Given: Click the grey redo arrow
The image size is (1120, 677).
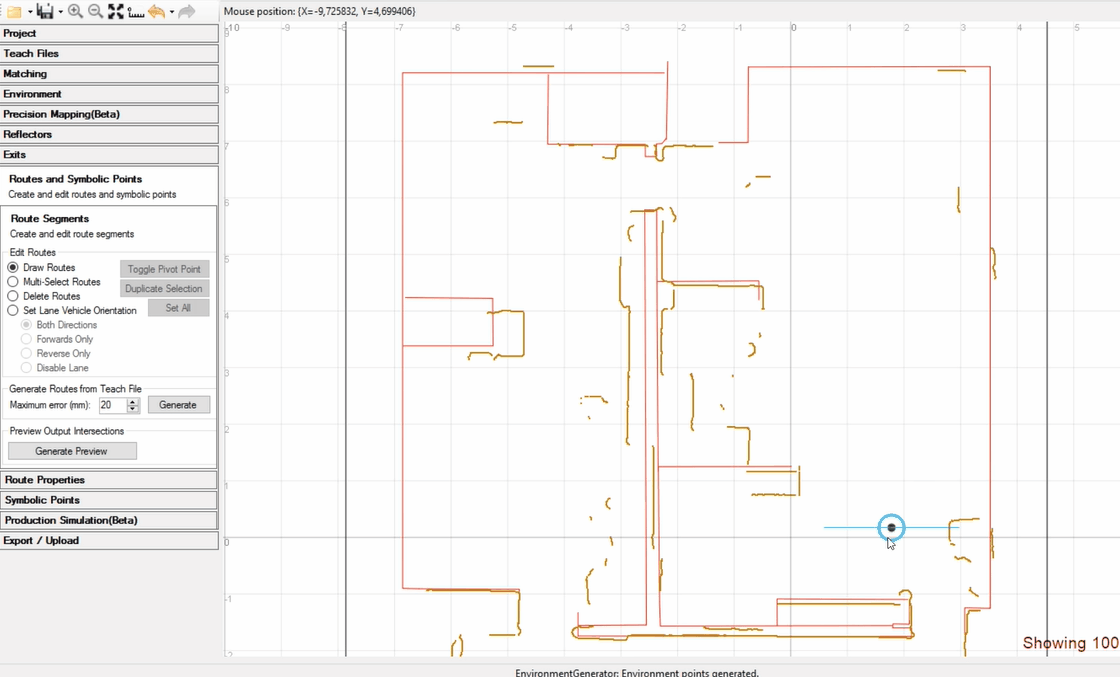Looking at the screenshot, I should pyautogui.click(x=186, y=11).
